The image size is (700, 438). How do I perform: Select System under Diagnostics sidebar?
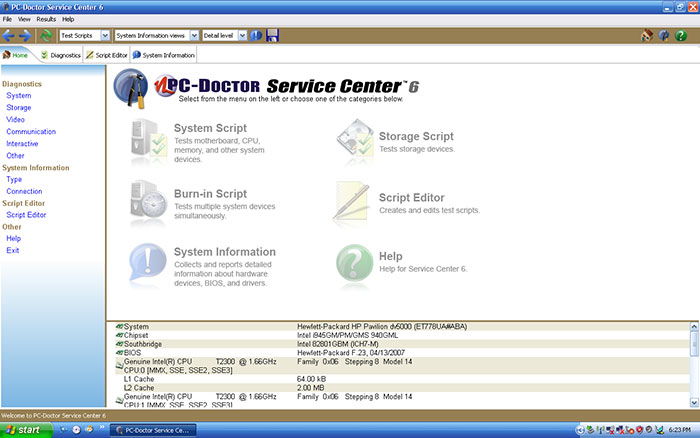click(x=19, y=96)
